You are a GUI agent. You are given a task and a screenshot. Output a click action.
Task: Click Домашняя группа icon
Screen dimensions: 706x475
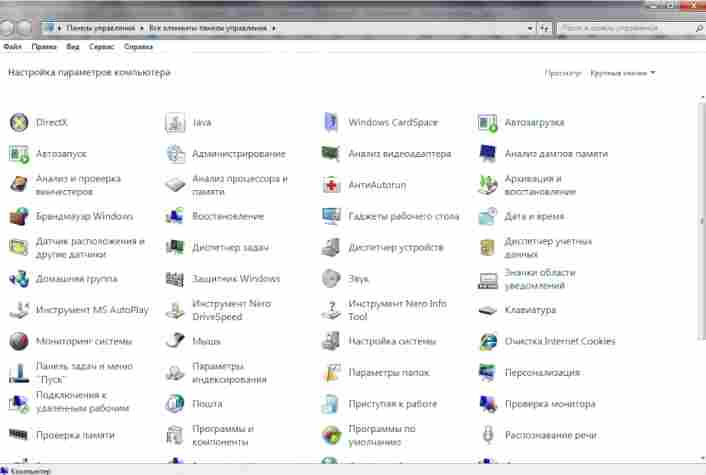(19, 279)
